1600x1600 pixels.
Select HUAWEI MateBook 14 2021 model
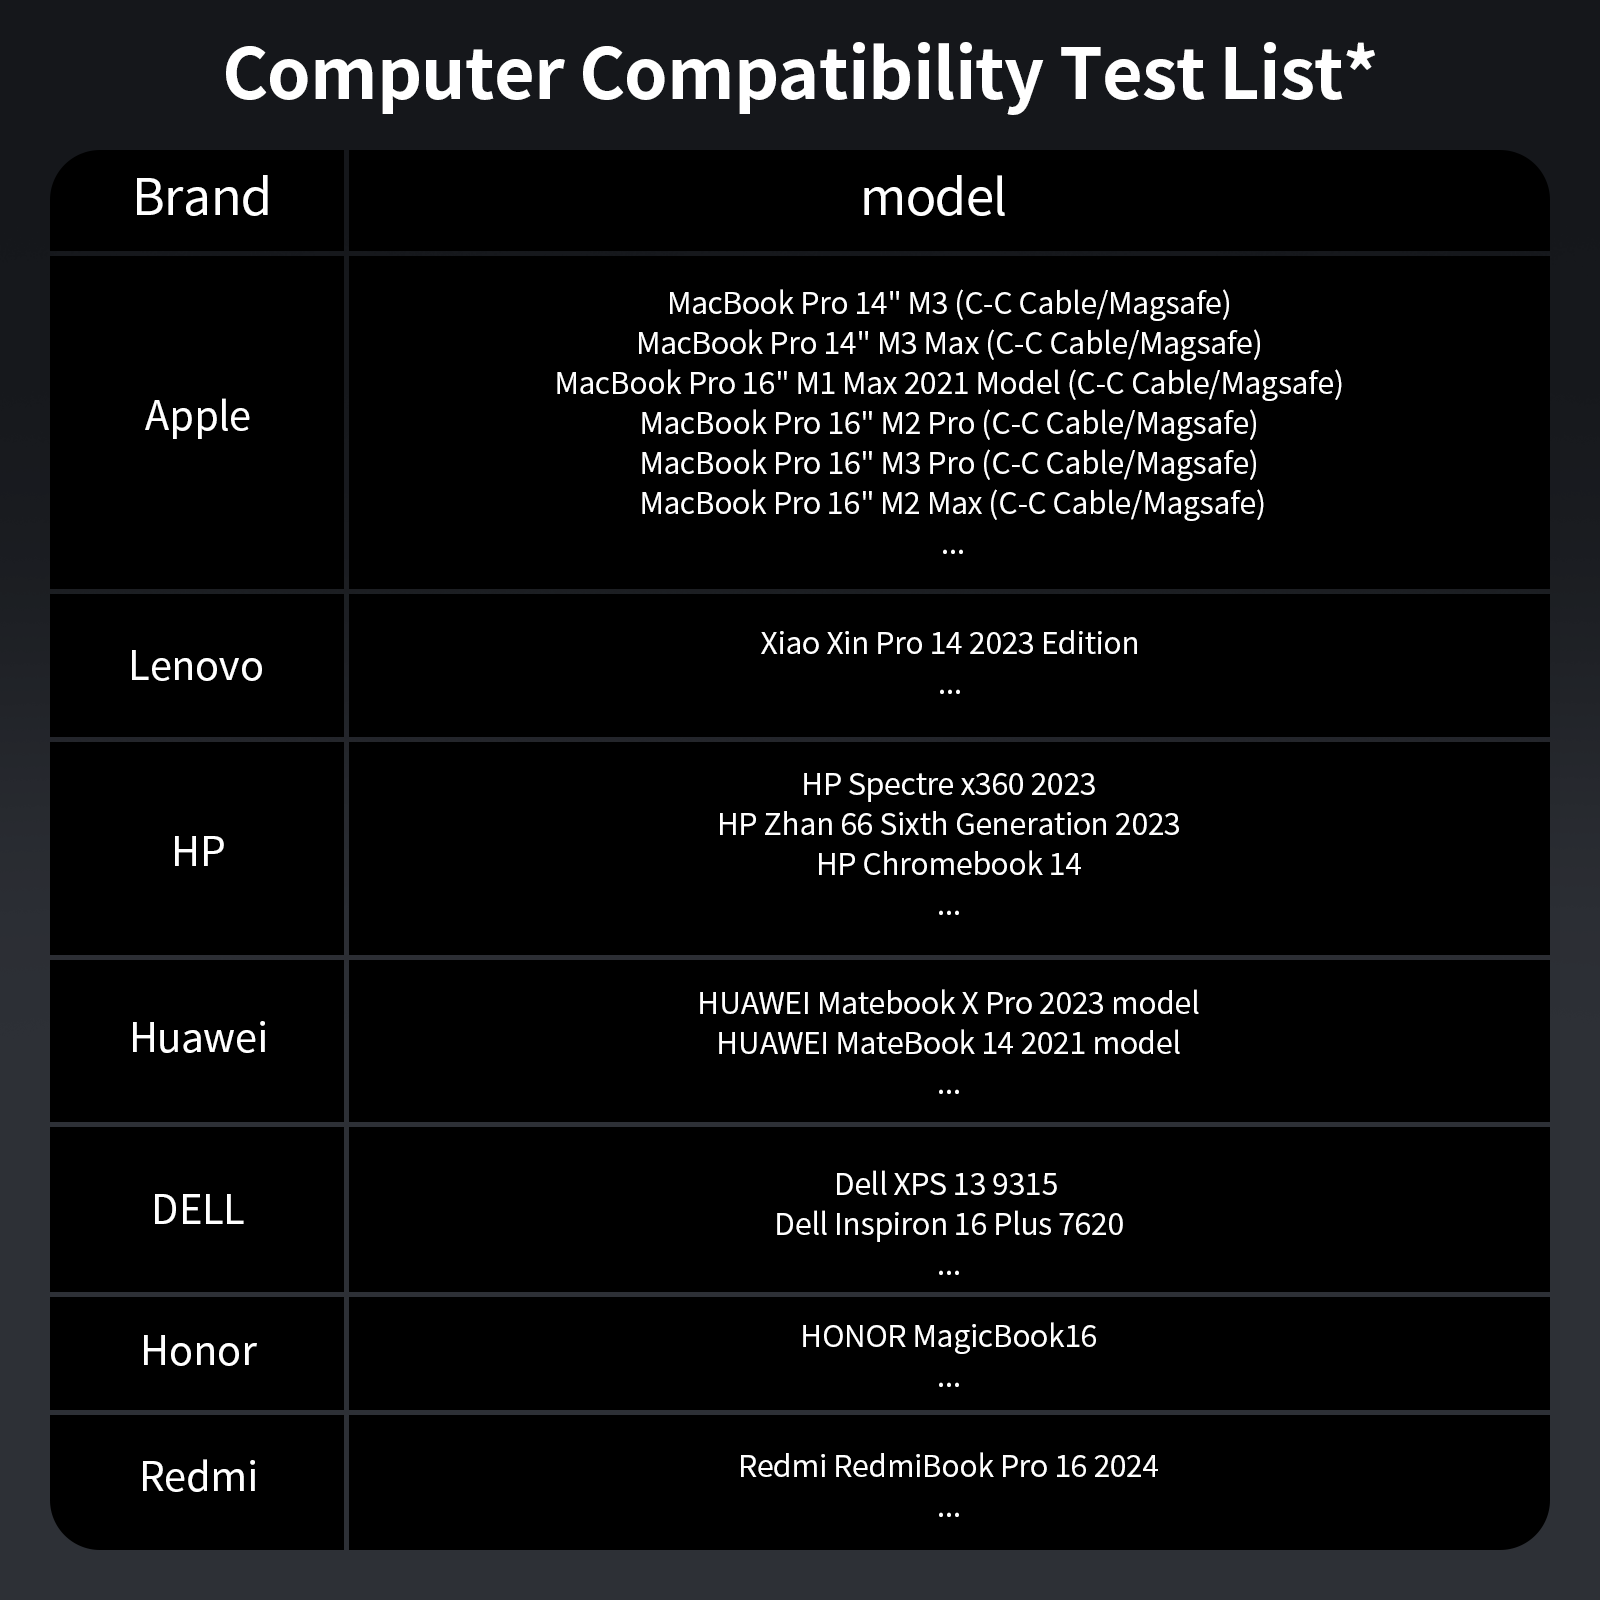[948, 1043]
